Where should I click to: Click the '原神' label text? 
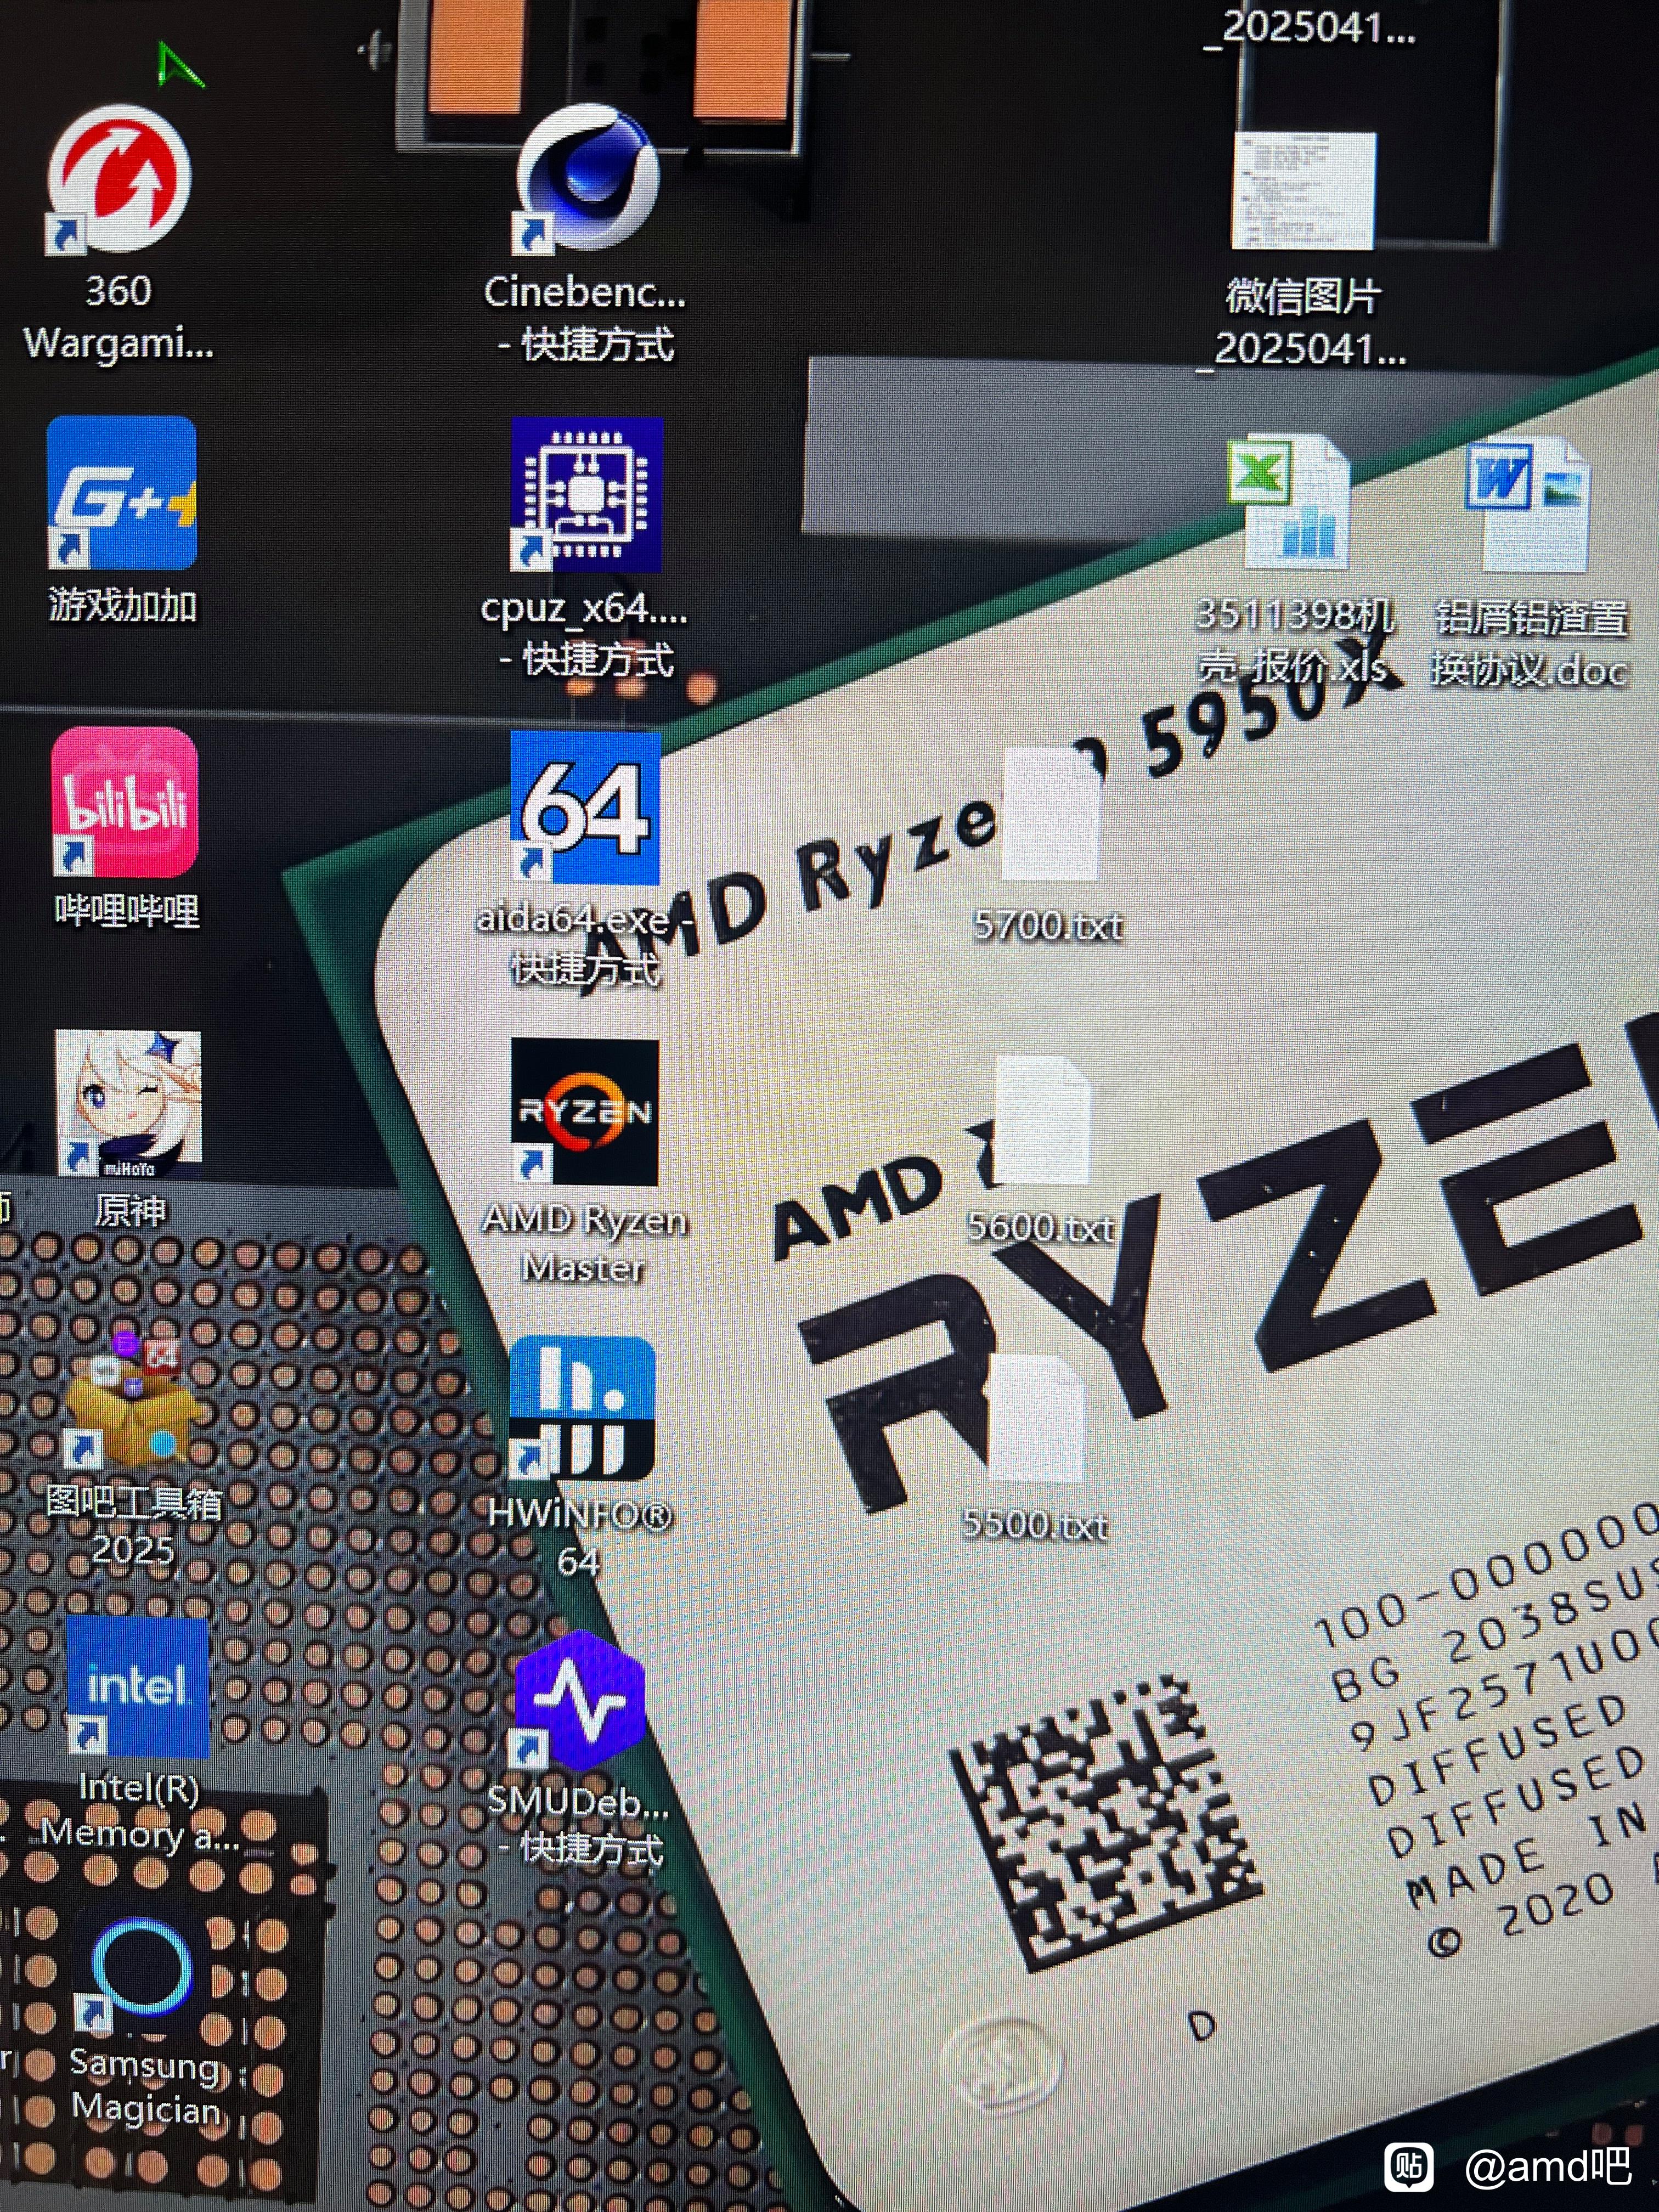(x=130, y=1210)
